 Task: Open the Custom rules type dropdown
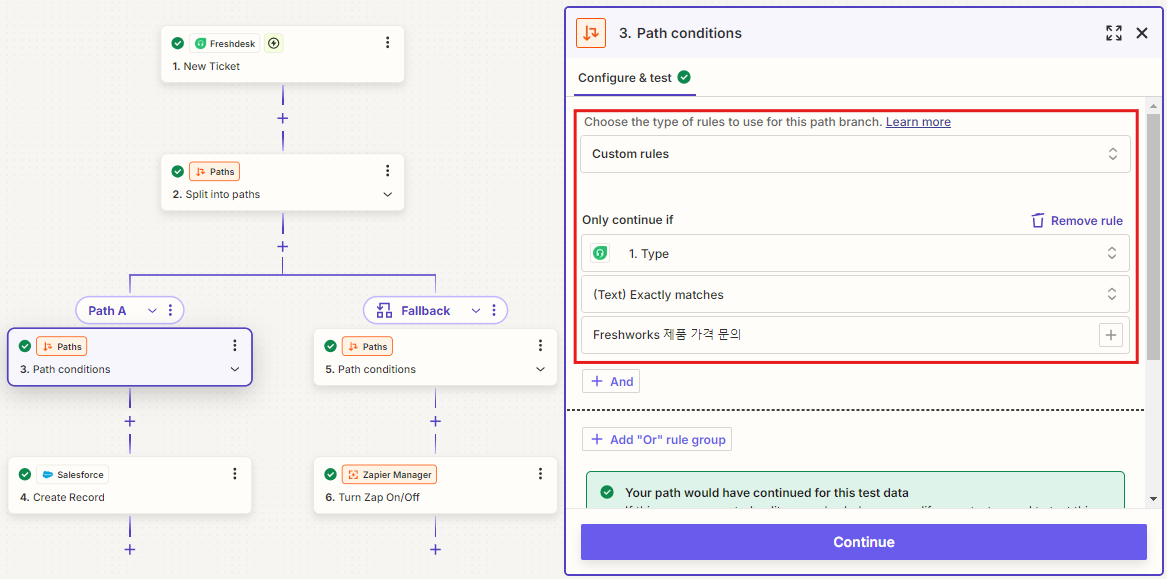point(856,154)
